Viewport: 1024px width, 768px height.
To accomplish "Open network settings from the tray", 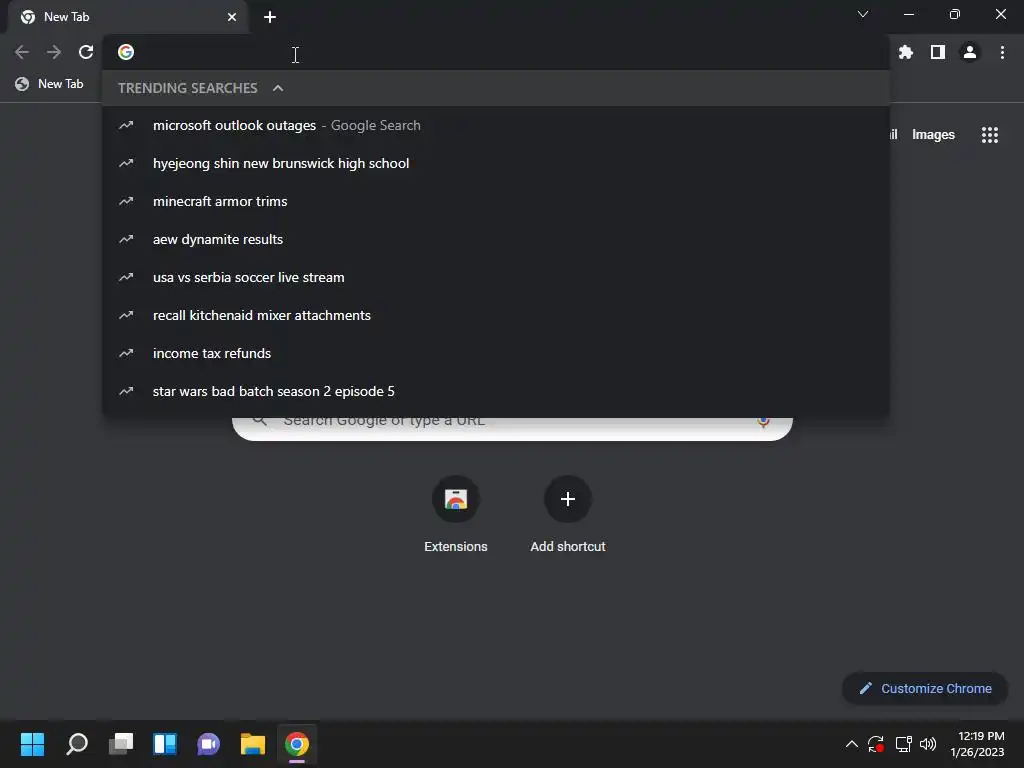I will 903,744.
